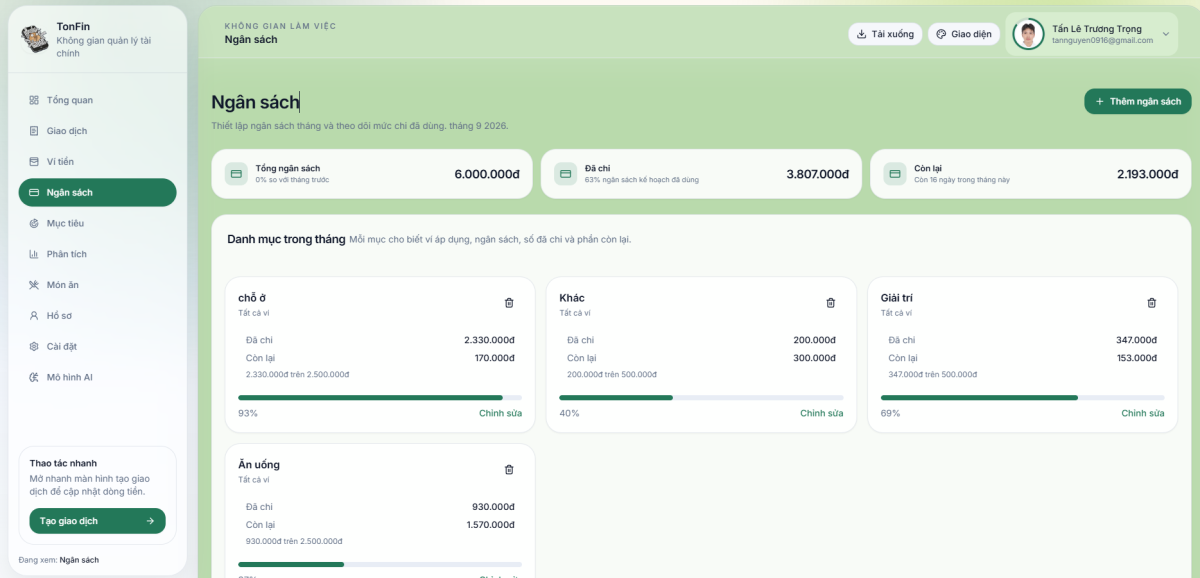Click the Ví tiền wallet icon
The width and height of the screenshot is (1200, 578).
point(34,161)
